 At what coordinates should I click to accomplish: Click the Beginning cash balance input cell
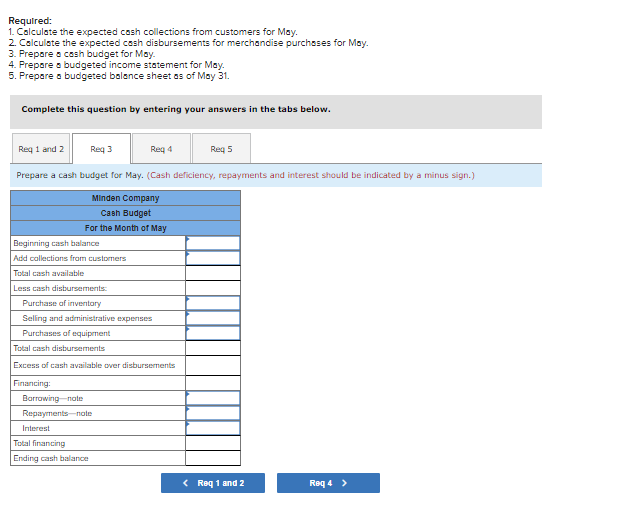click(x=213, y=243)
